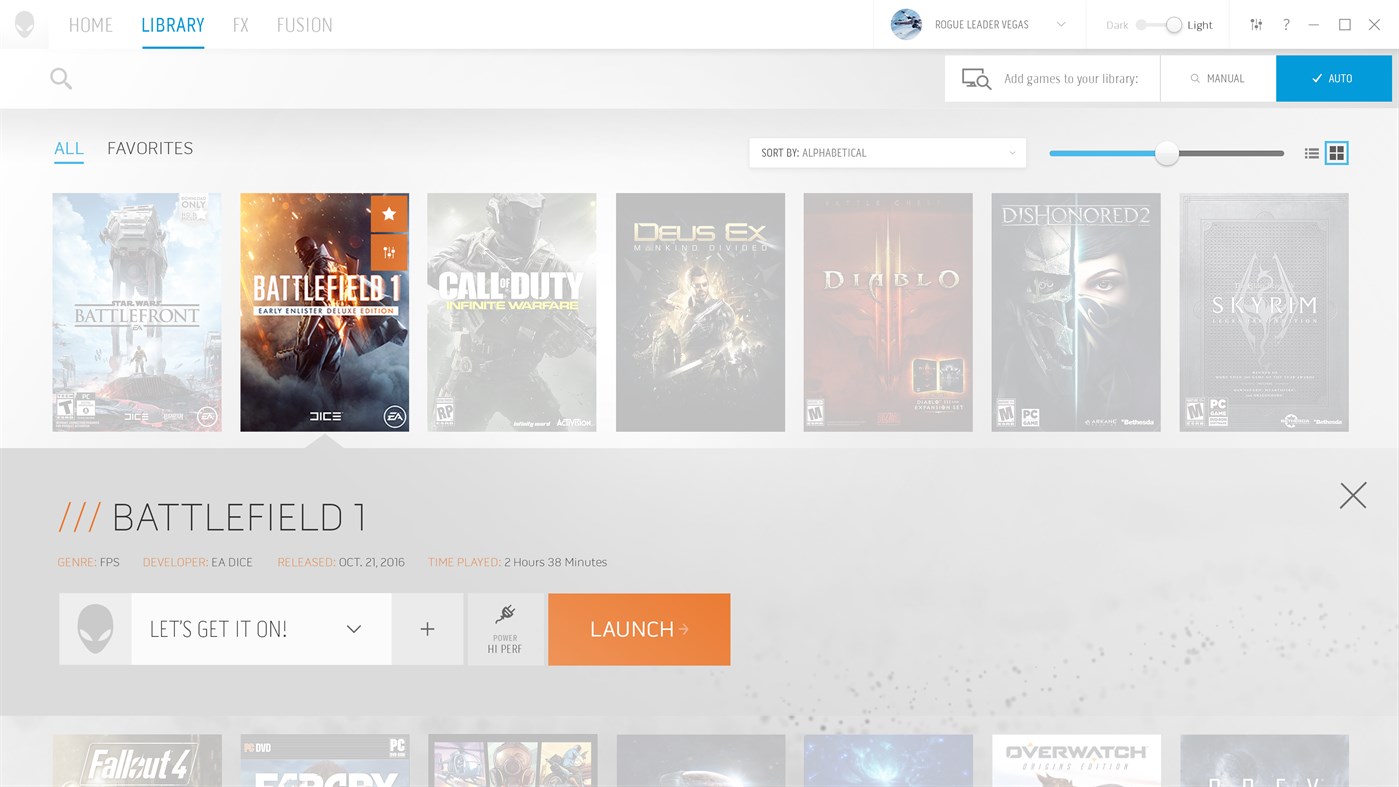Add a new profile with plus button
Viewport: 1399px width, 787px height.
click(427, 629)
